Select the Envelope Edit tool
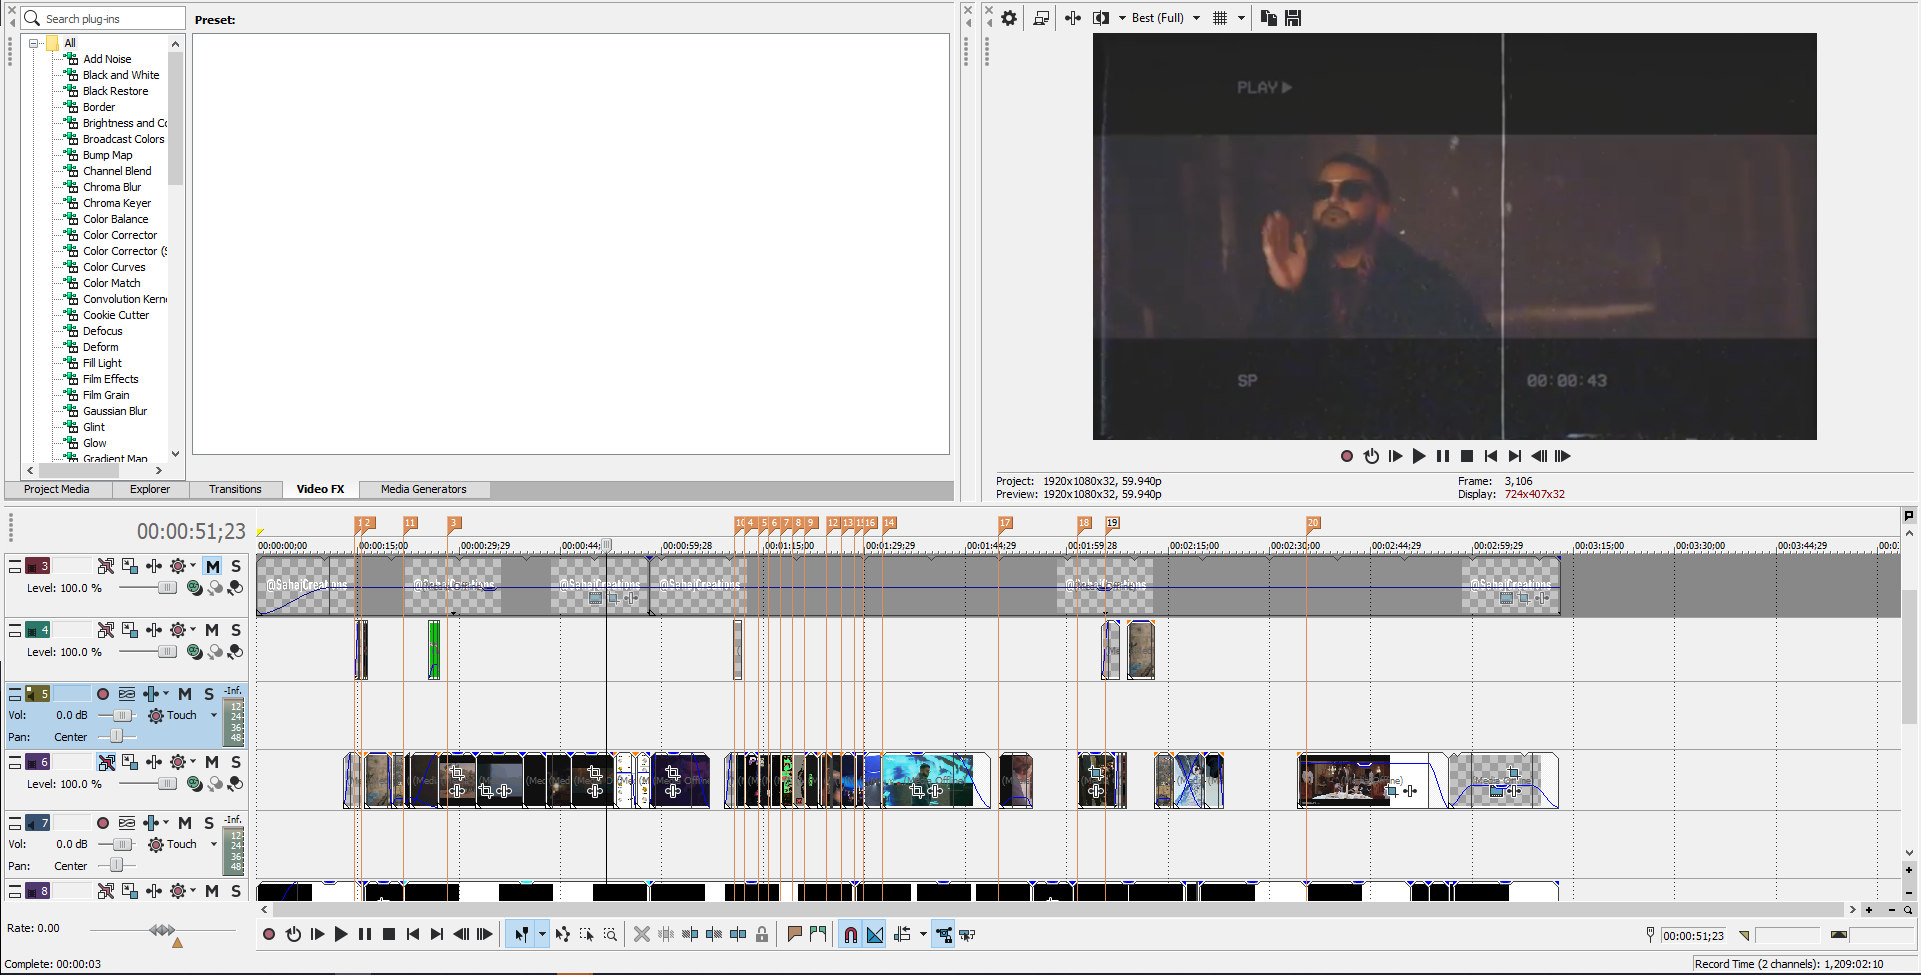The width and height of the screenshot is (1921, 975). tap(563, 934)
